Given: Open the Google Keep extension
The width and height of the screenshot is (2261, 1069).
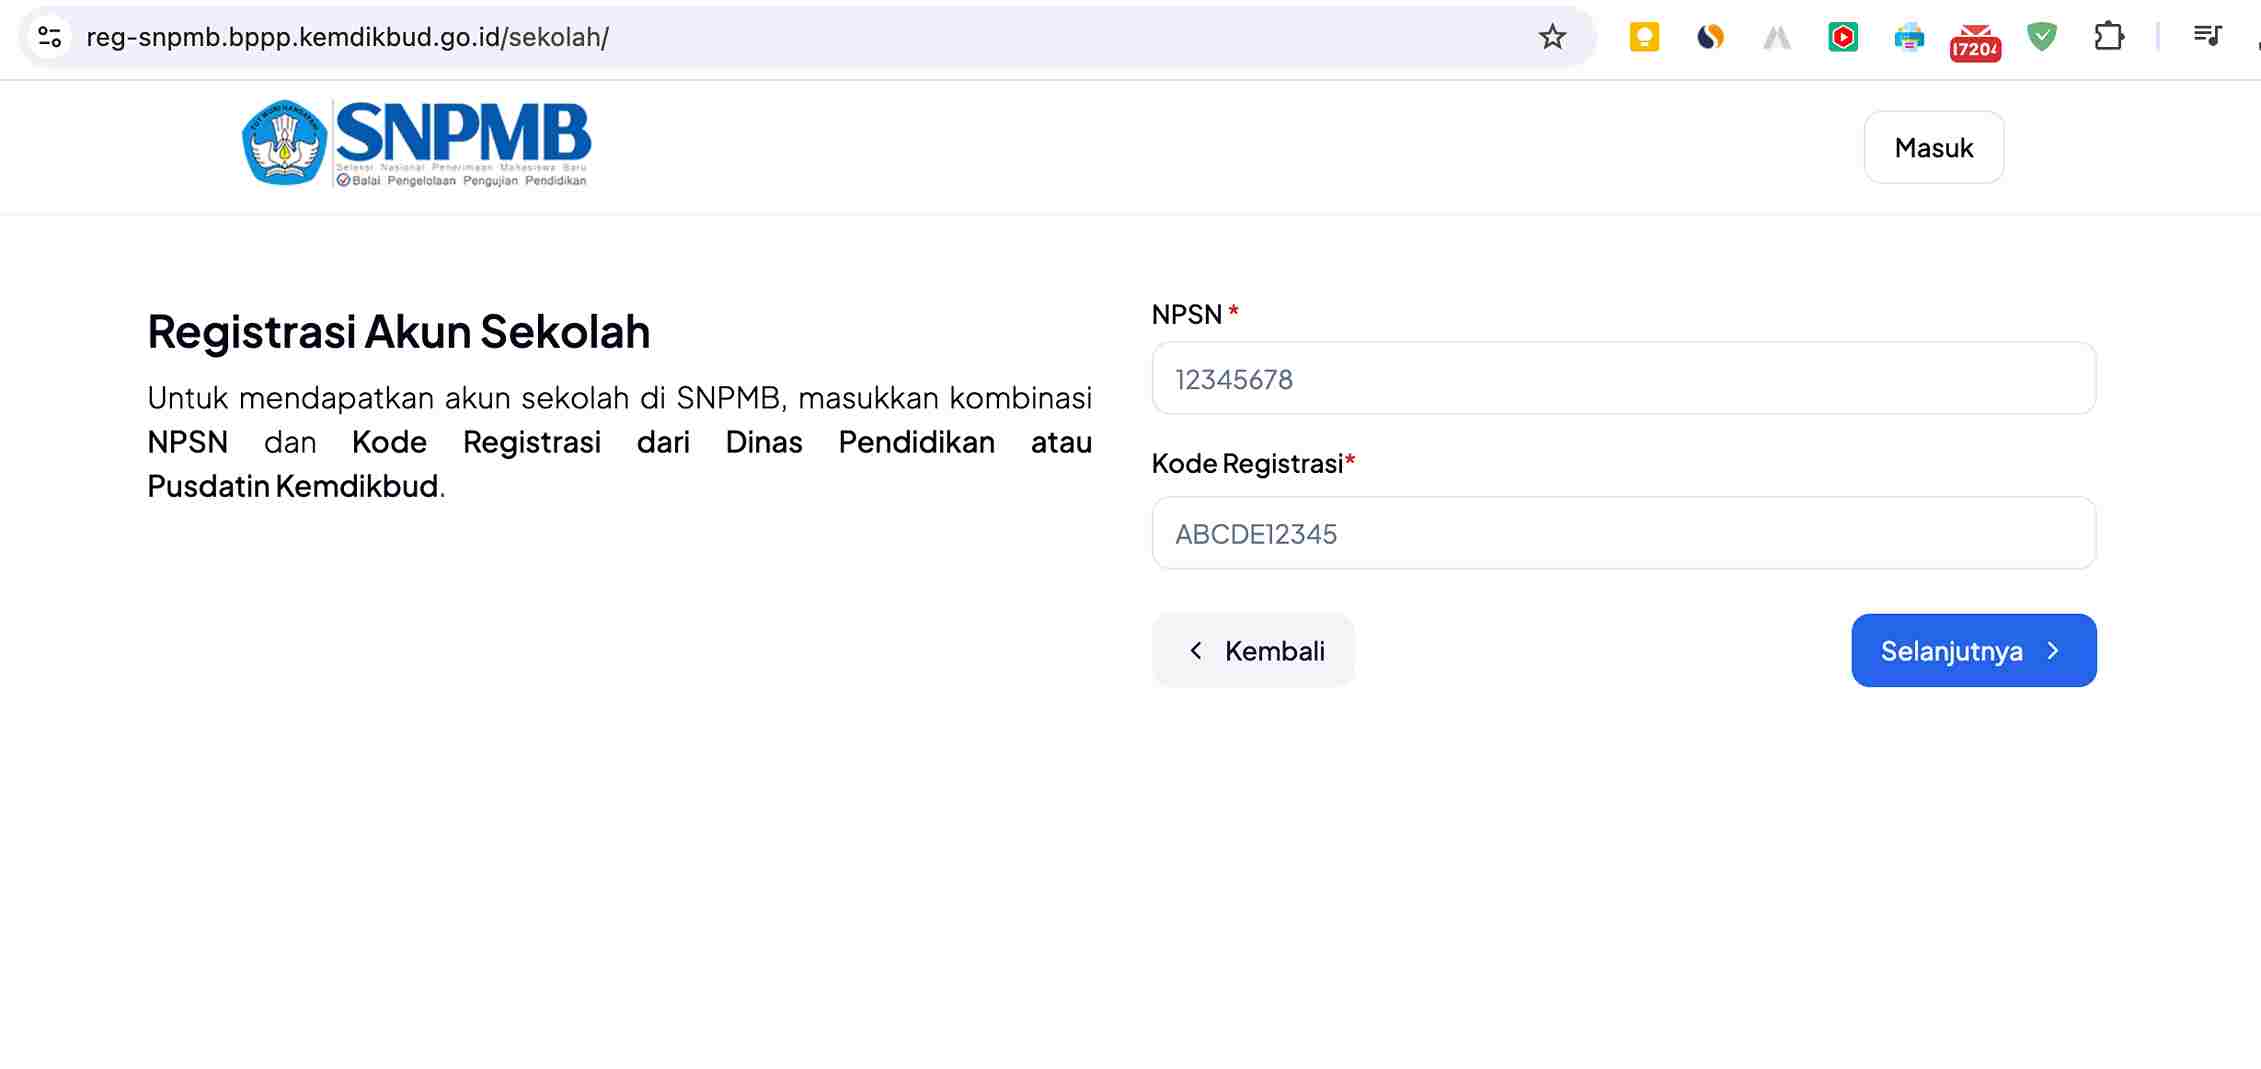Looking at the screenshot, I should (x=1644, y=37).
